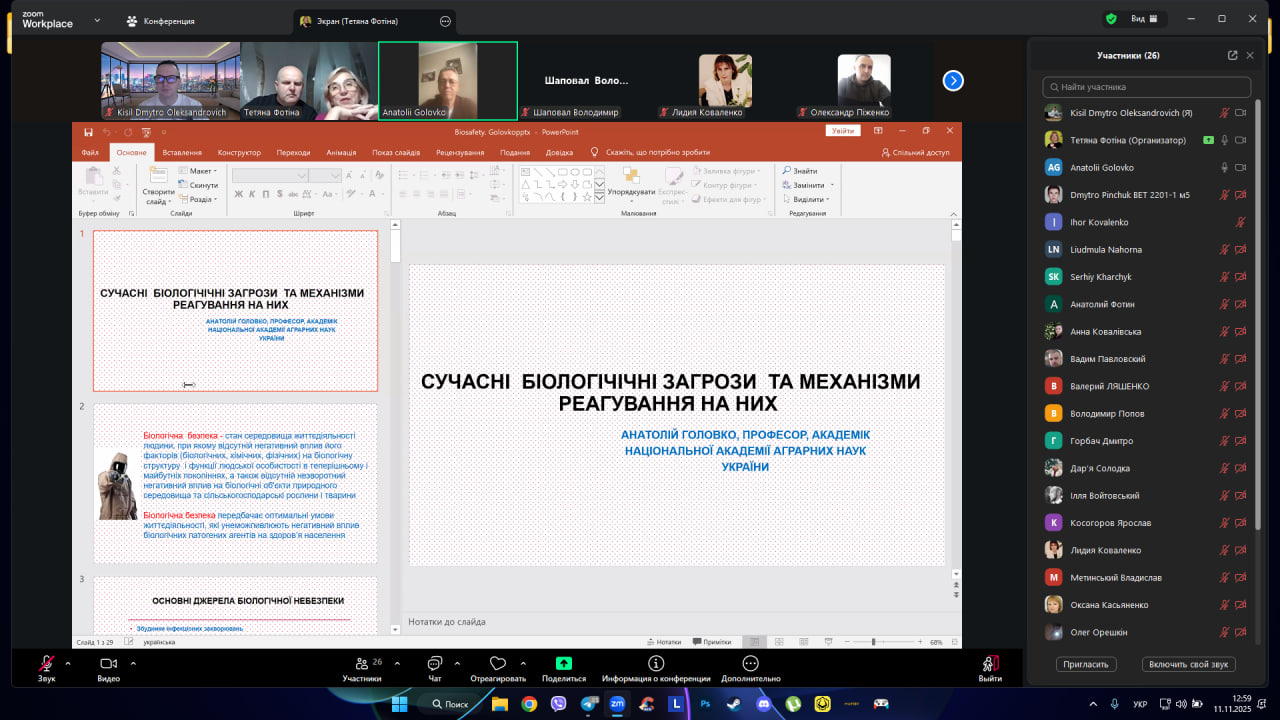Click the green encryption shield icon
This screenshot has width=1280, height=720.
tap(1111, 19)
